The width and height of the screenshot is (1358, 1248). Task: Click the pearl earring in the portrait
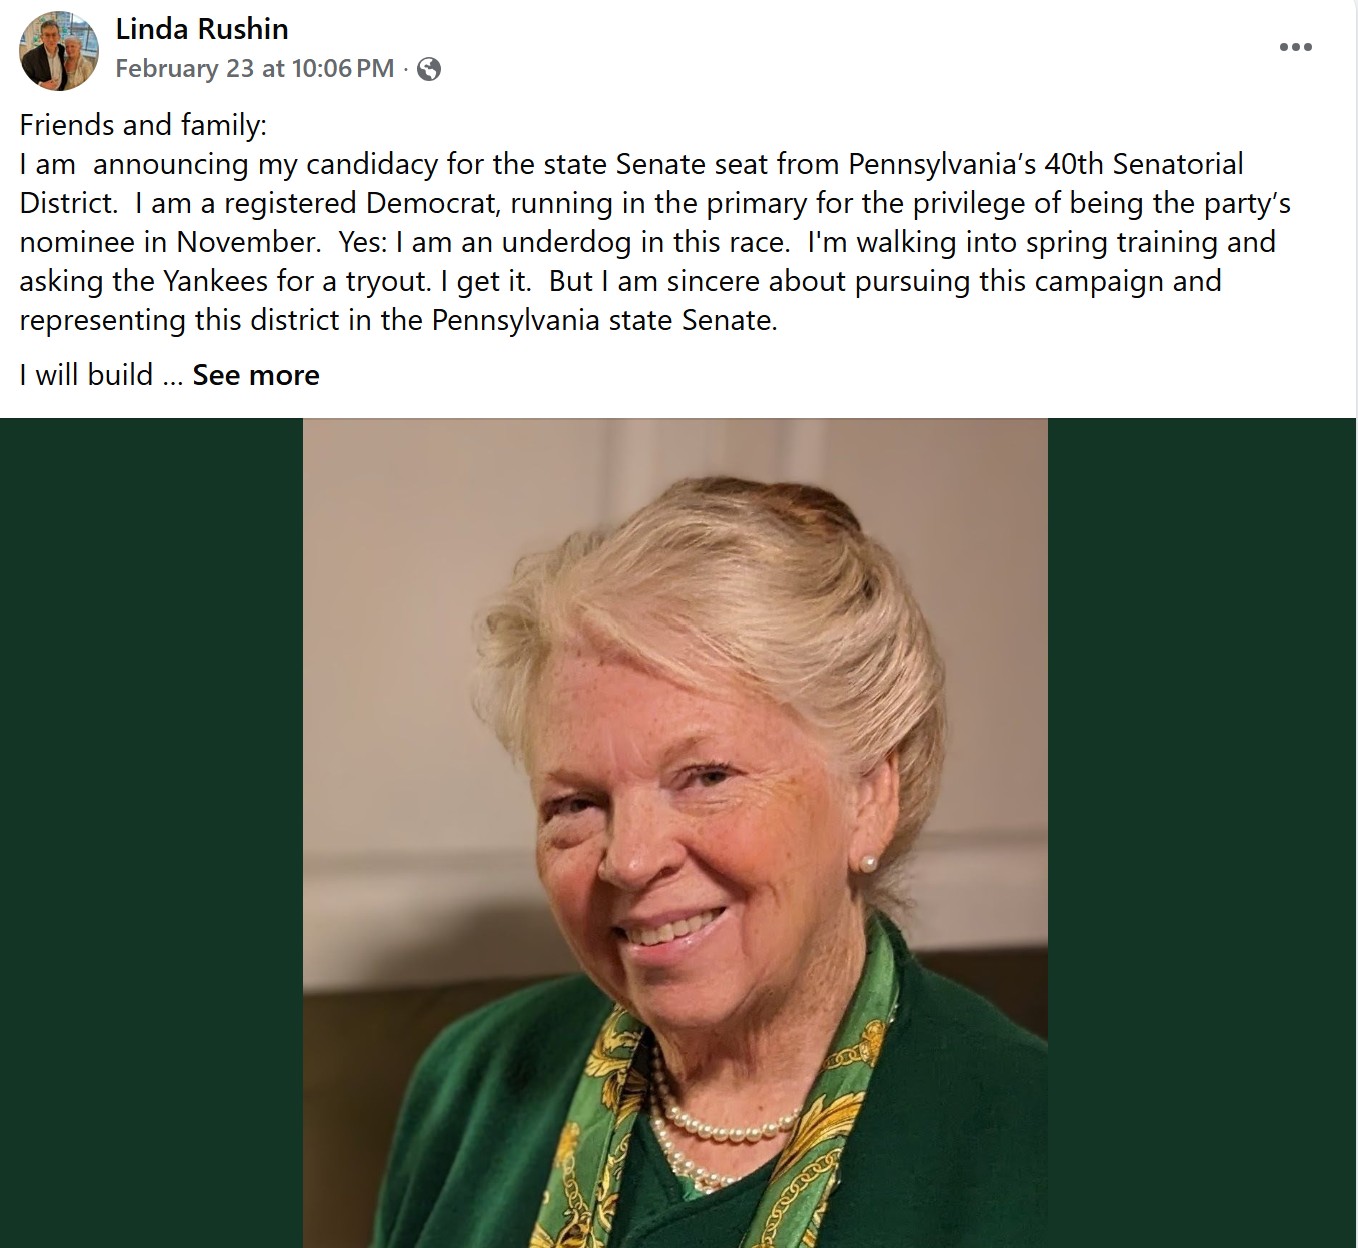pos(868,863)
